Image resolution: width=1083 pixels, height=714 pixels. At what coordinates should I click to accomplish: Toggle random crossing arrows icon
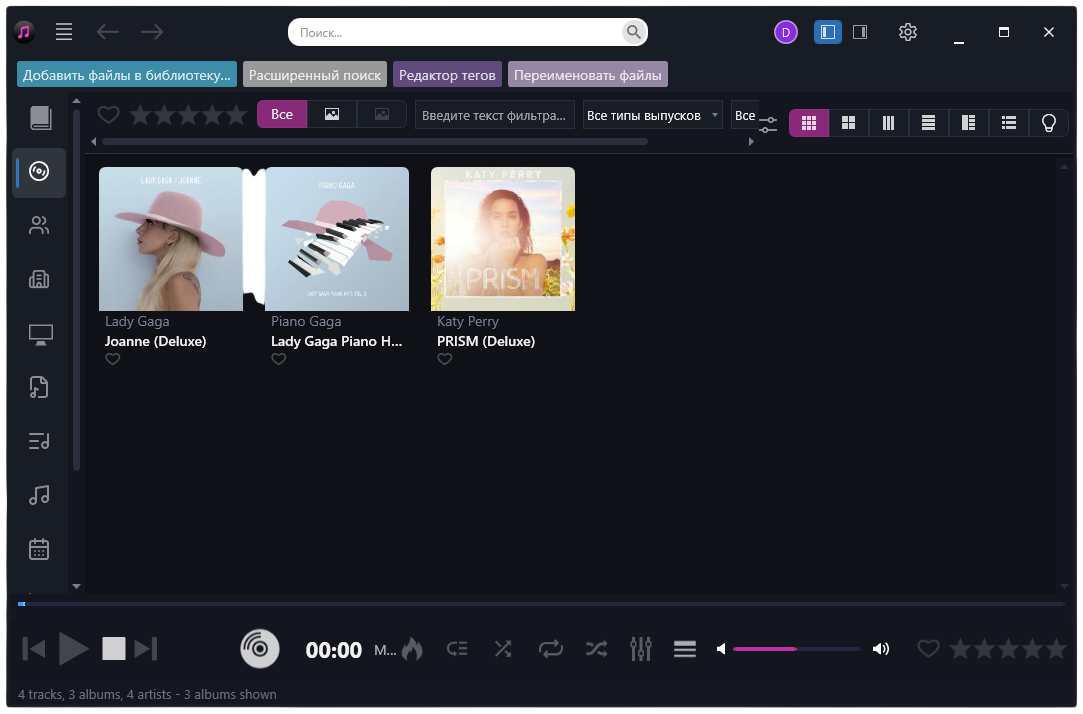(x=597, y=649)
